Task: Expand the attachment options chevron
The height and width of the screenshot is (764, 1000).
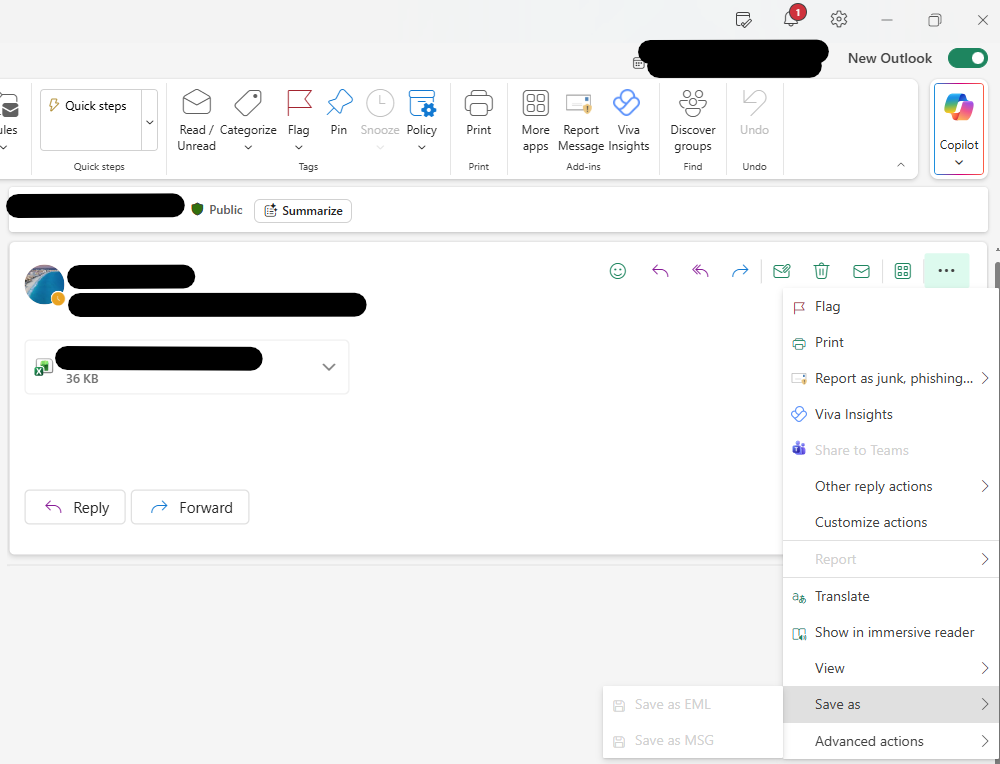Action: click(x=328, y=367)
